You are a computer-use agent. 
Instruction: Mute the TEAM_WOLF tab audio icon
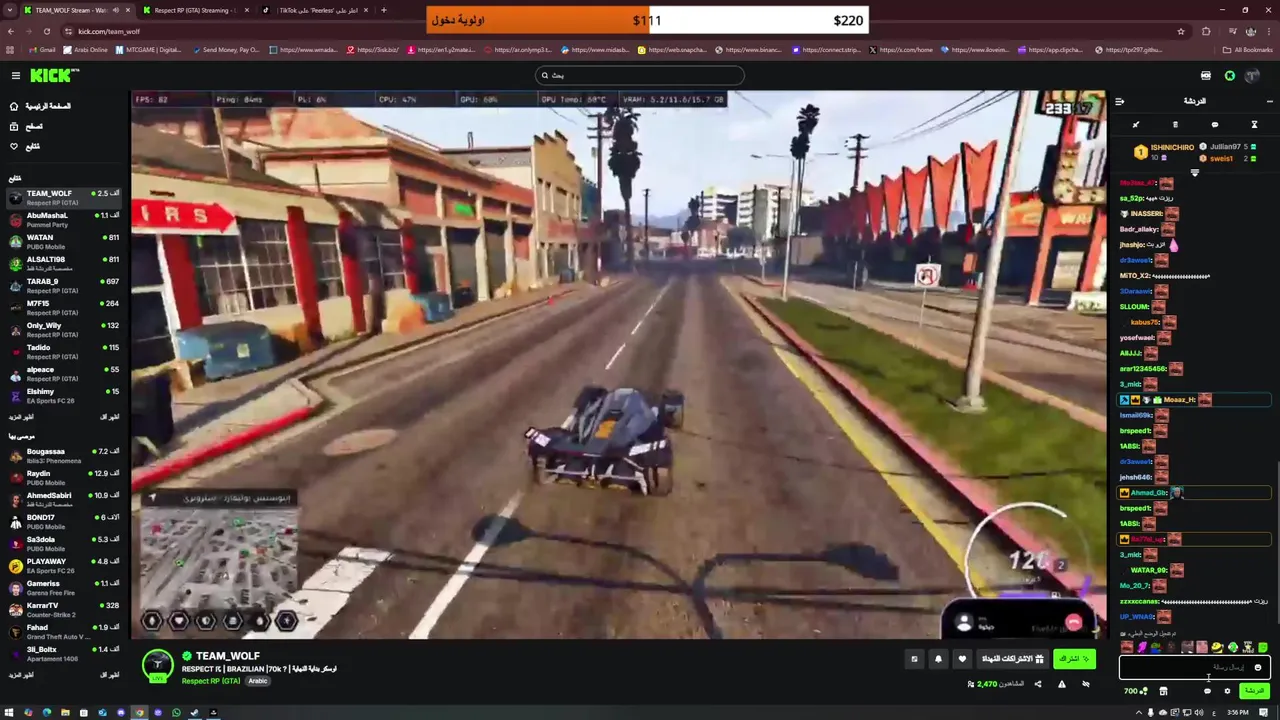click(116, 10)
